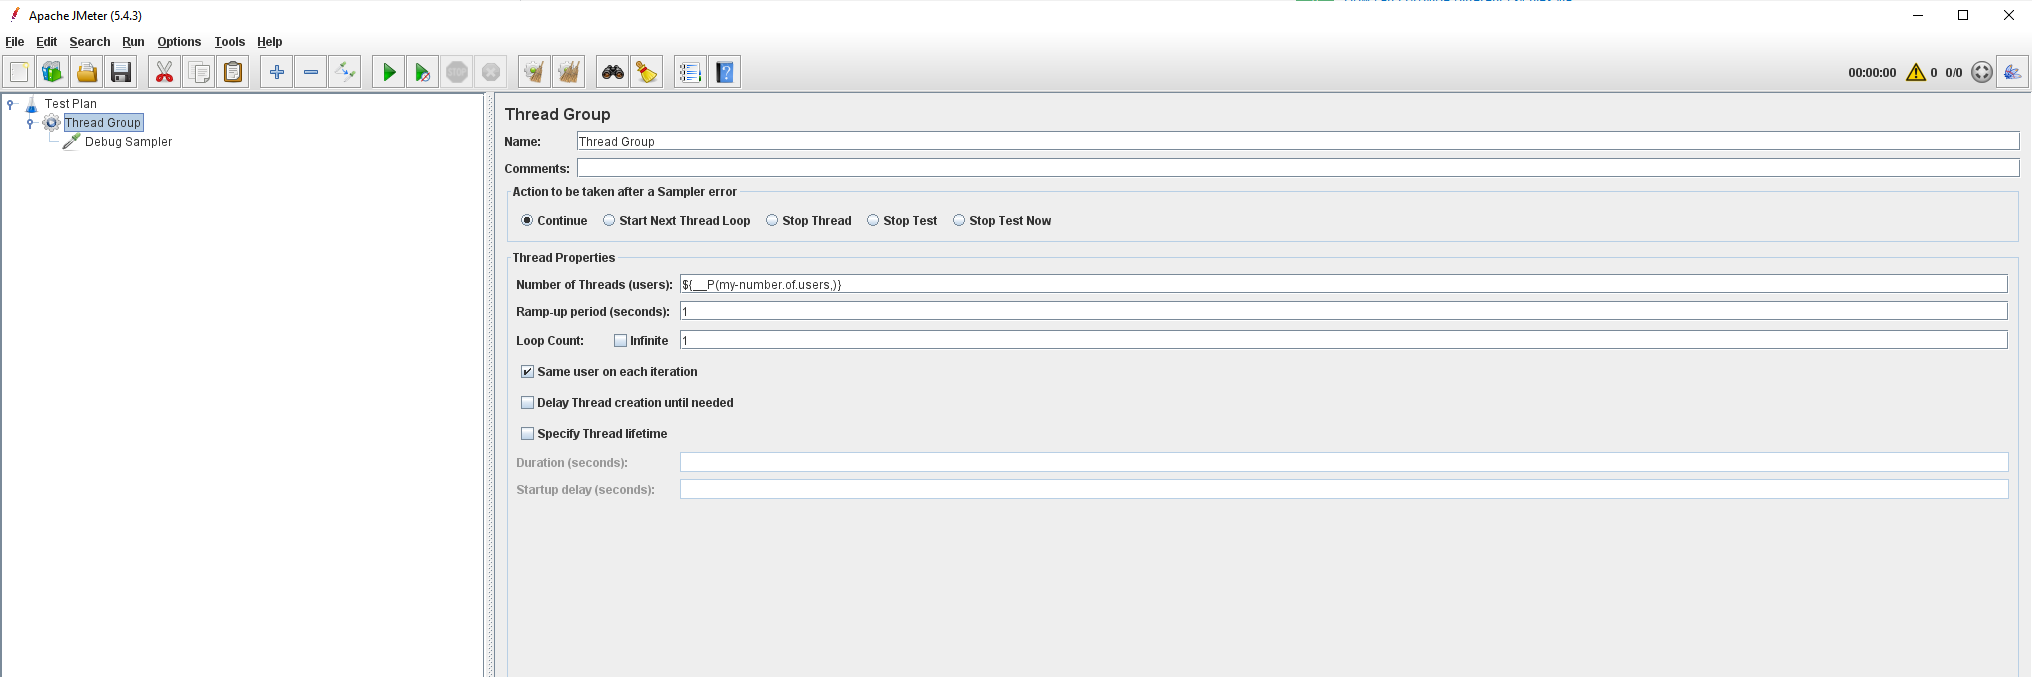Open the Search menu

coord(90,42)
